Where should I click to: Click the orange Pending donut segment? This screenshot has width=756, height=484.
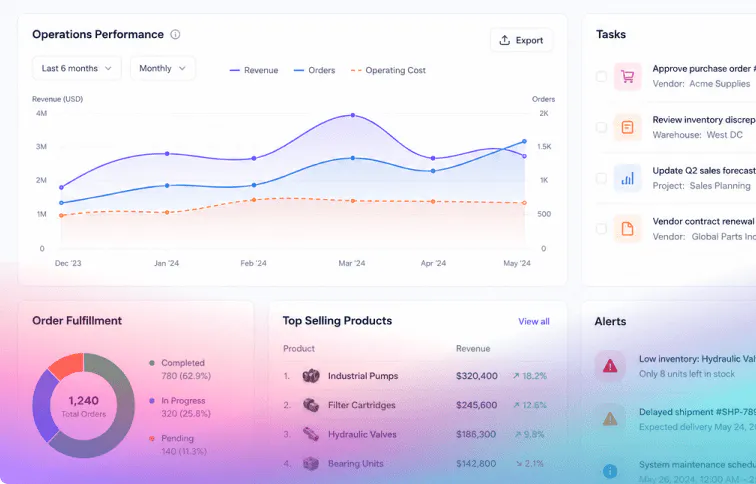point(68,365)
